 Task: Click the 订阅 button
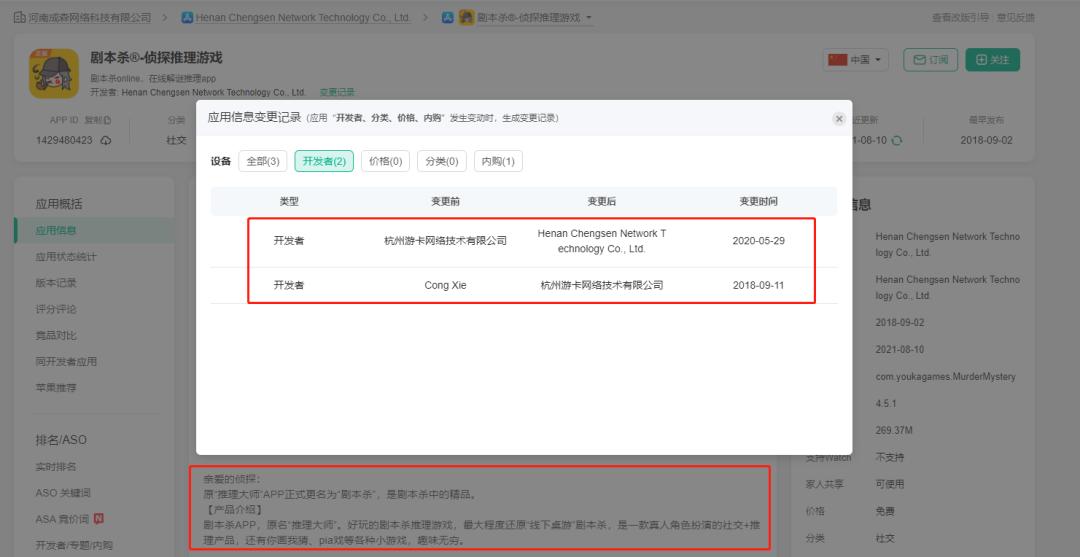930,60
